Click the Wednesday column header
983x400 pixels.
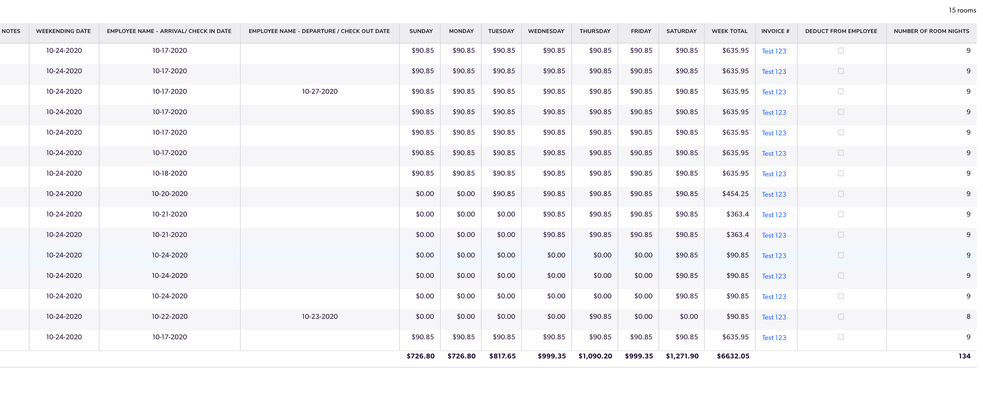[x=546, y=31]
